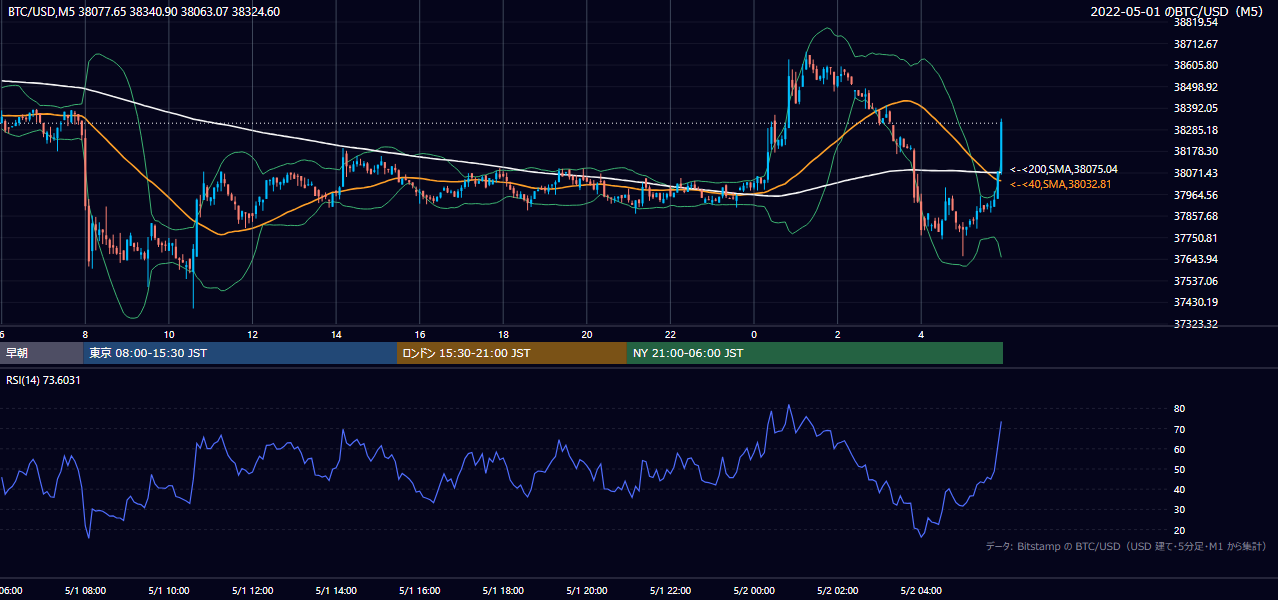Viewport: 1278px width, 600px height.
Task: Click the RSI 70 level label
Action: point(1180,429)
